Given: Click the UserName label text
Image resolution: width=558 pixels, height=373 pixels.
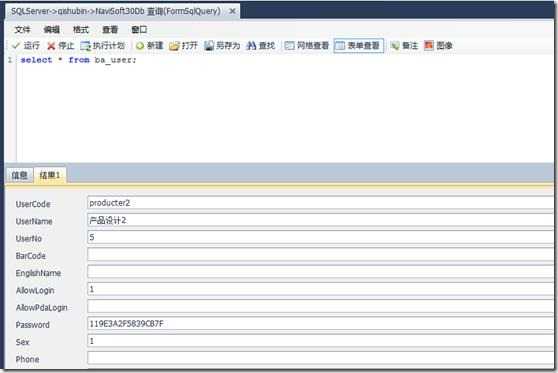Looking at the screenshot, I should point(34,221).
